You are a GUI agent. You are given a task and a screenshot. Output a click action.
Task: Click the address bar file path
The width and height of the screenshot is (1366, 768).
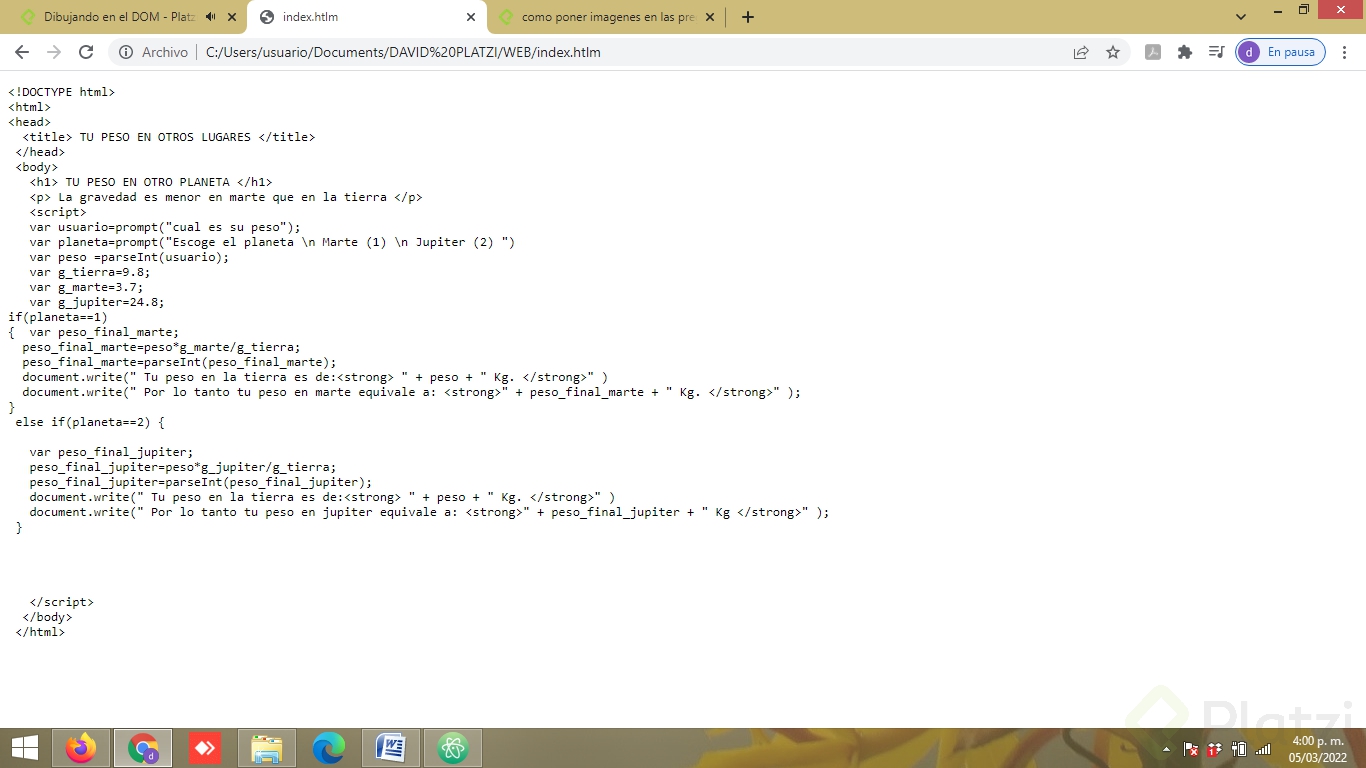403,52
